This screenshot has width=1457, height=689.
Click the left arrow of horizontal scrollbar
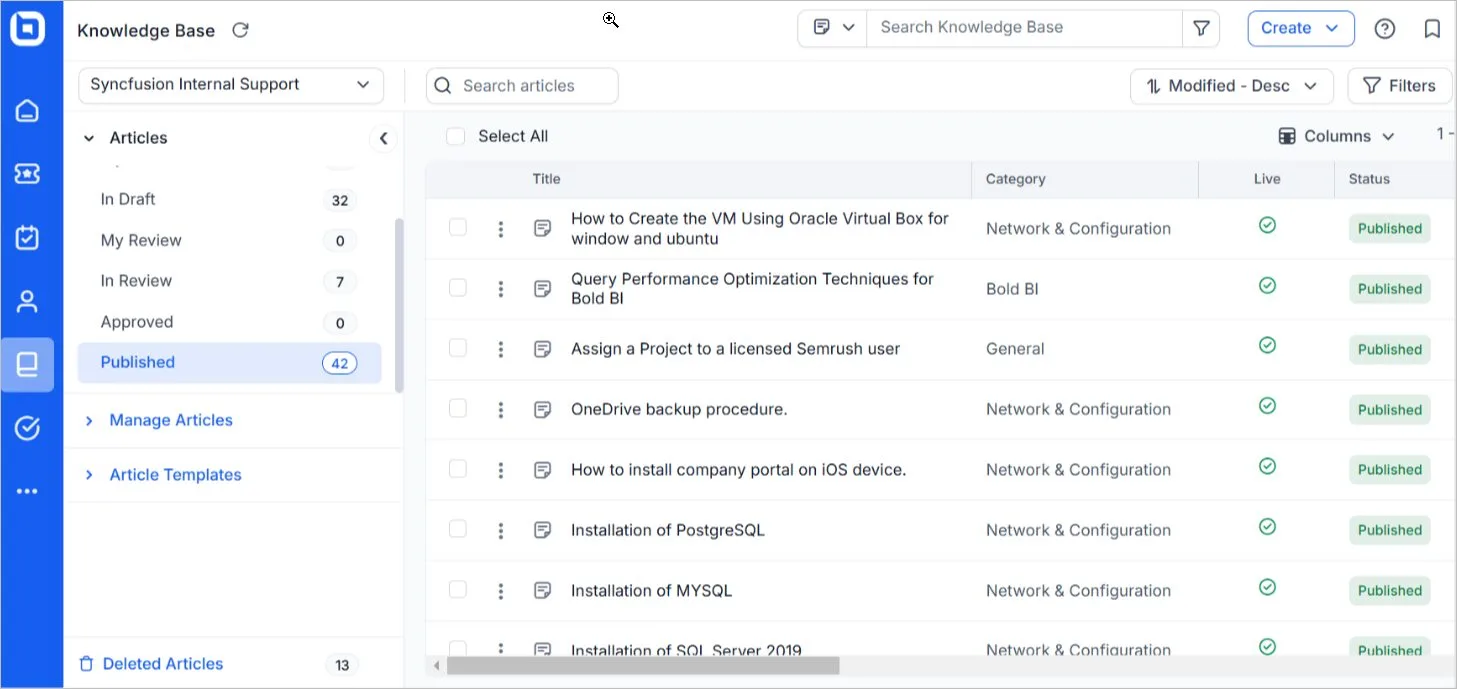(x=435, y=665)
